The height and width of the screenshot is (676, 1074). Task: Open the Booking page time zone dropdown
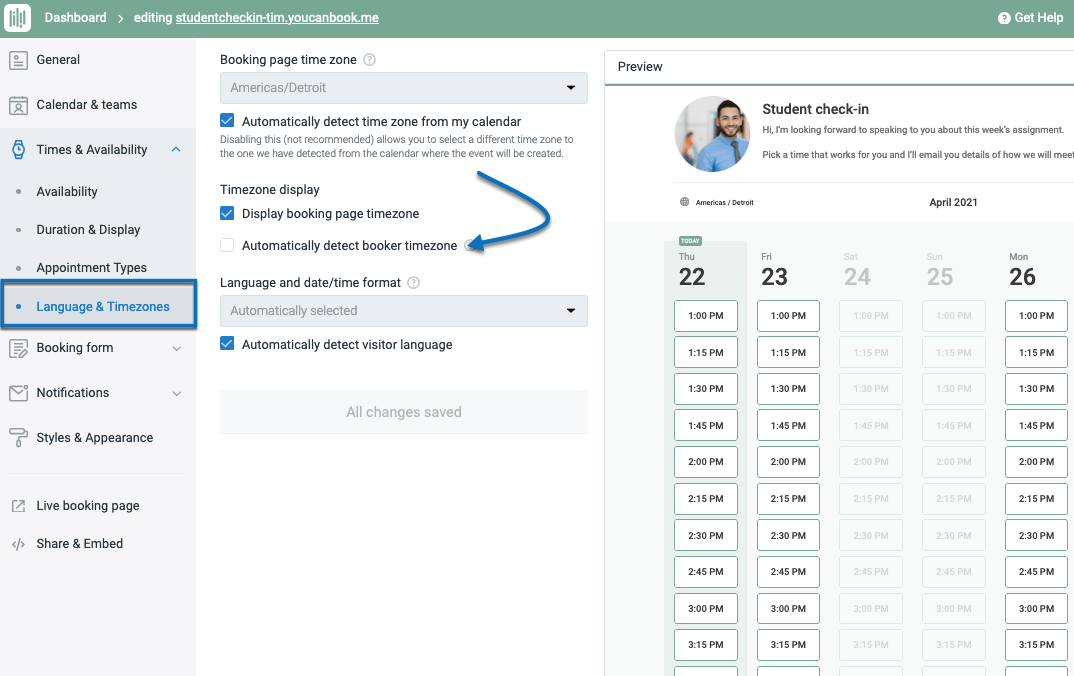click(x=403, y=88)
